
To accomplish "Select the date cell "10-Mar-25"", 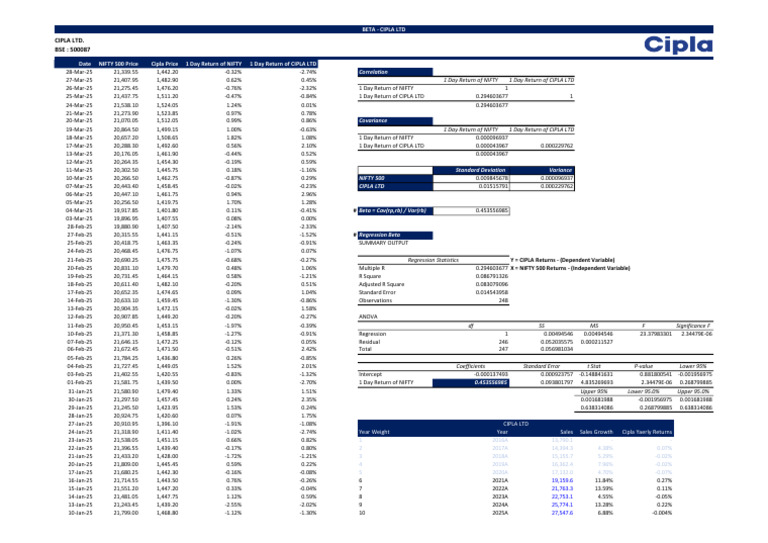I will [79, 178].
